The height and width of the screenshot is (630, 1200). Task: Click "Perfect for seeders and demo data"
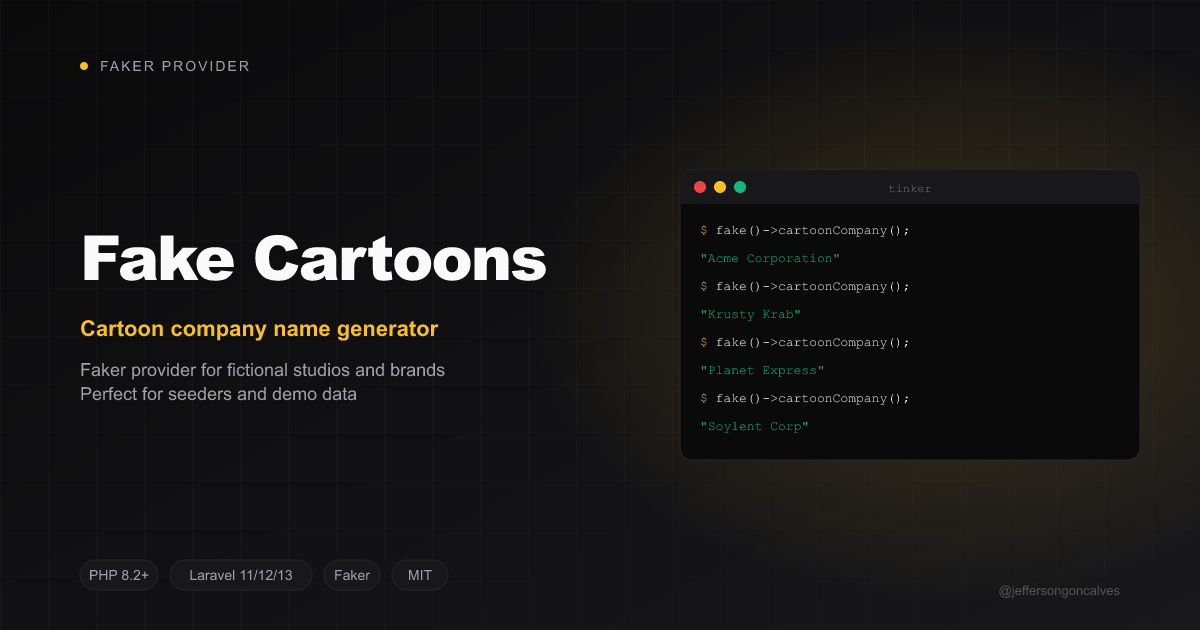point(218,394)
